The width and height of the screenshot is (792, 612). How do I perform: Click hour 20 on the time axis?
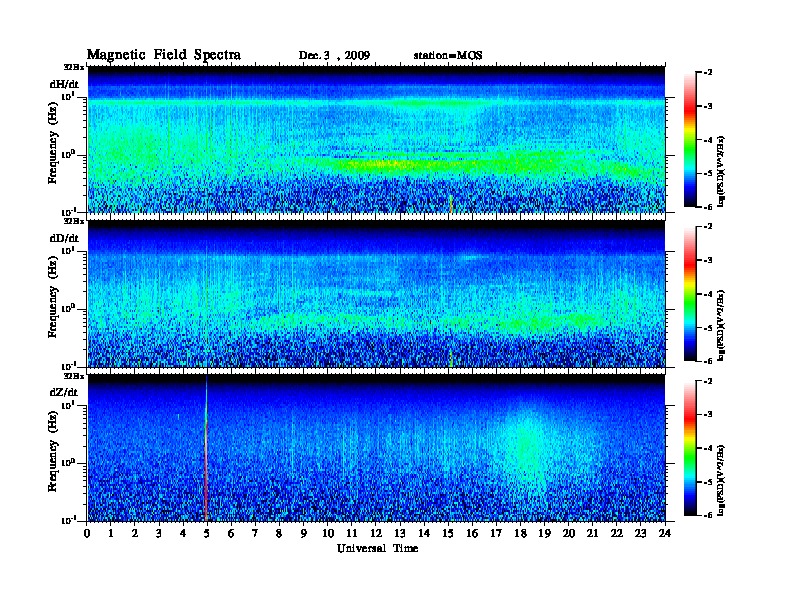[568, 534]
